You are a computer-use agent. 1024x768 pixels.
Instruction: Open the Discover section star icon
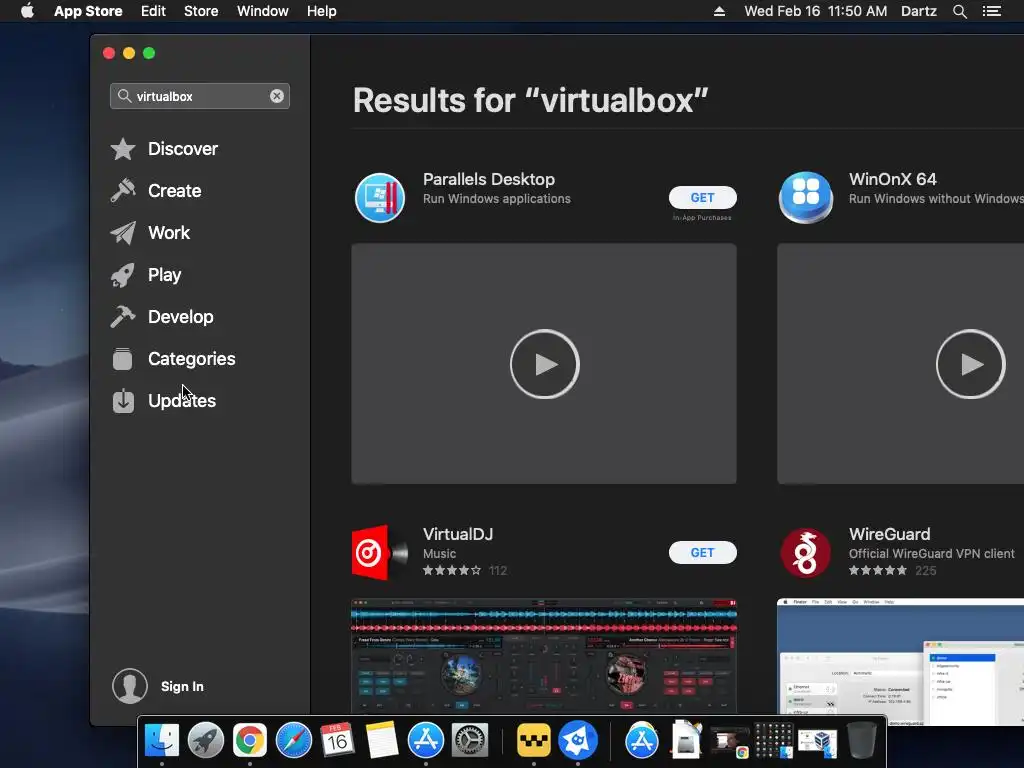coord(123,149)
